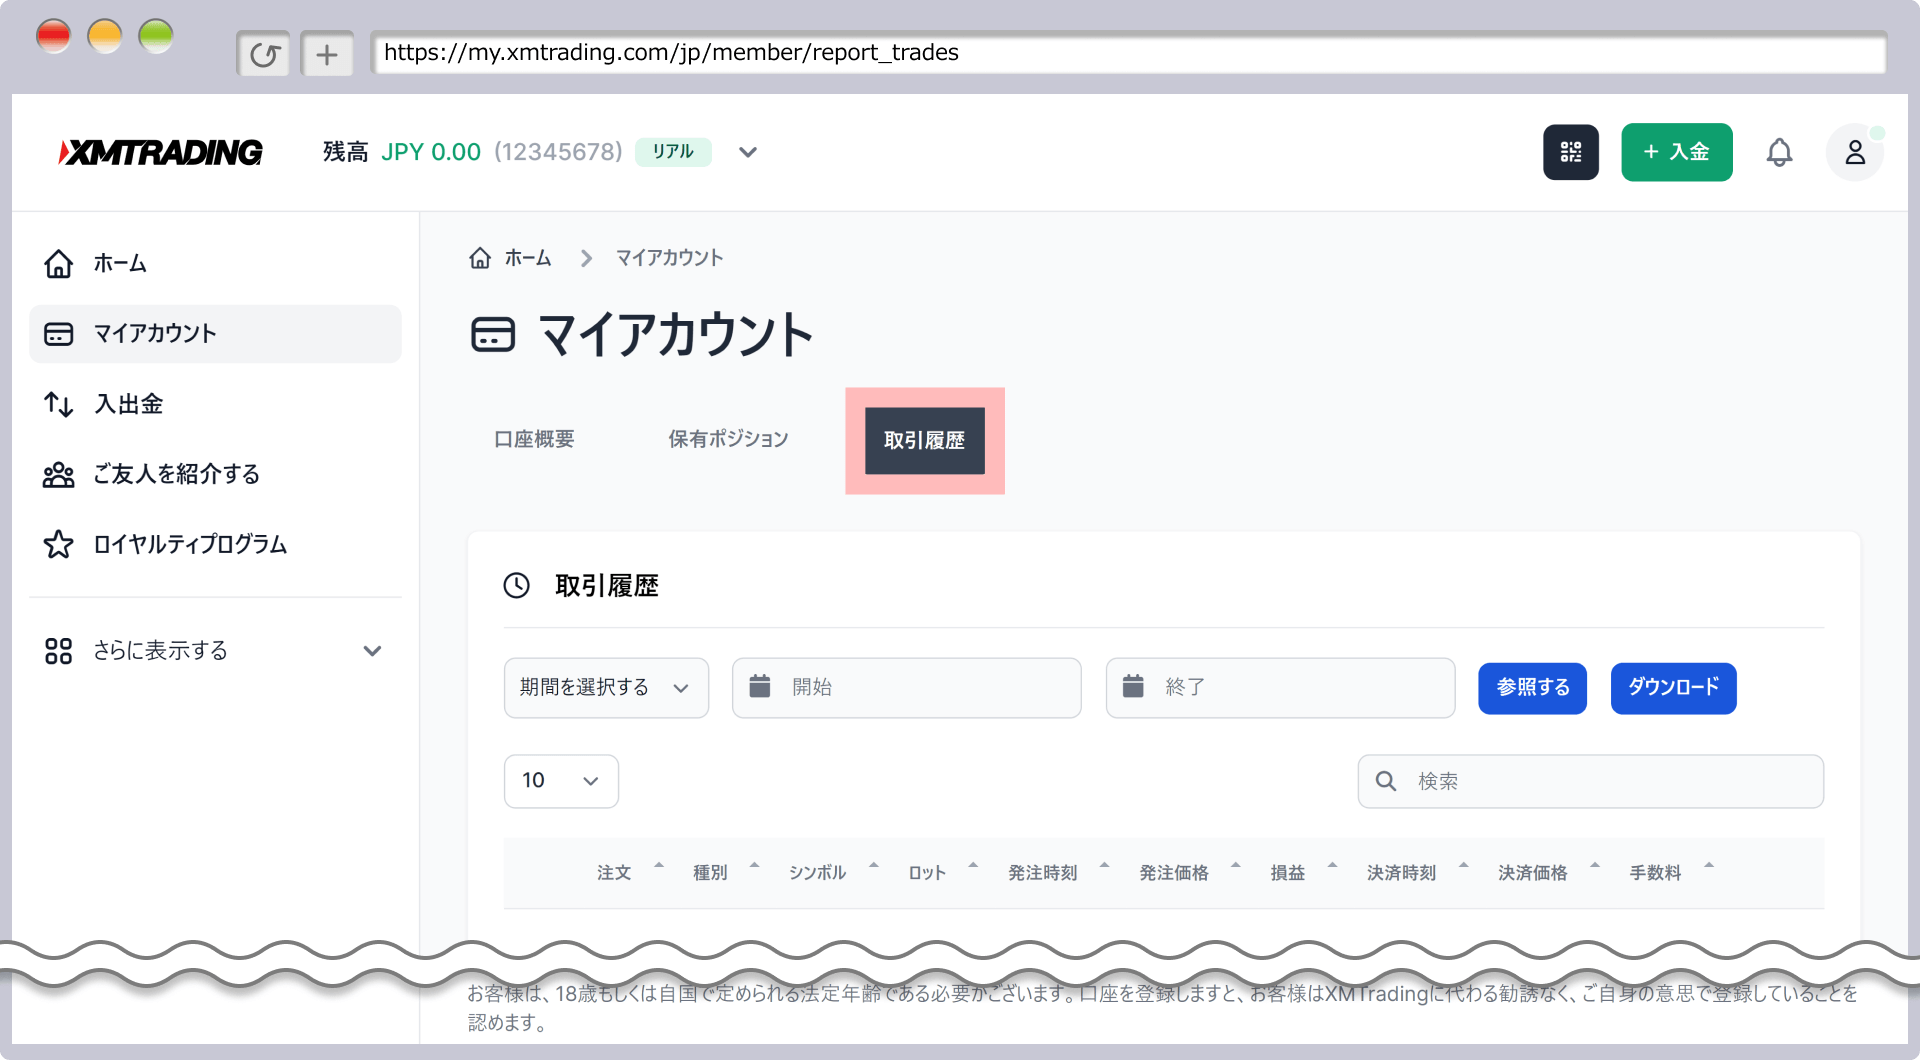Open the user profile icon

click(x=1855, y=152)
